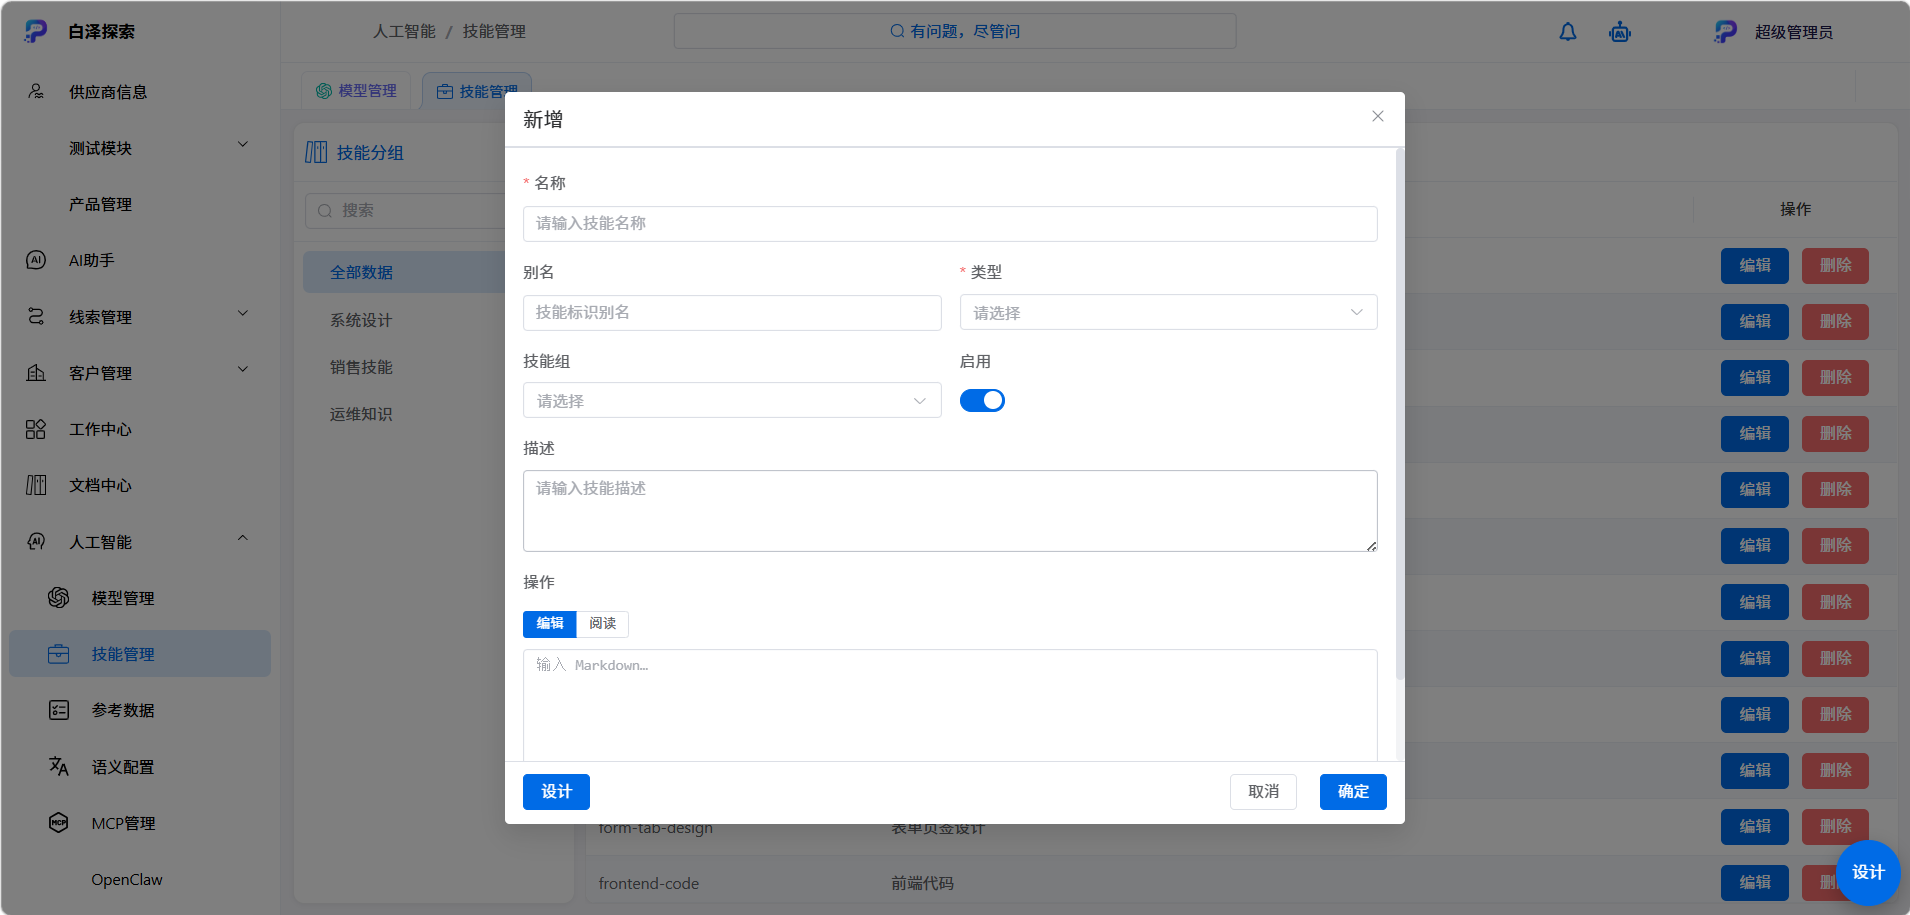Click the floating round 设计 button
Viewport: 1910px width, 915px height.
pyautogui.click(x=1868, y=873)
